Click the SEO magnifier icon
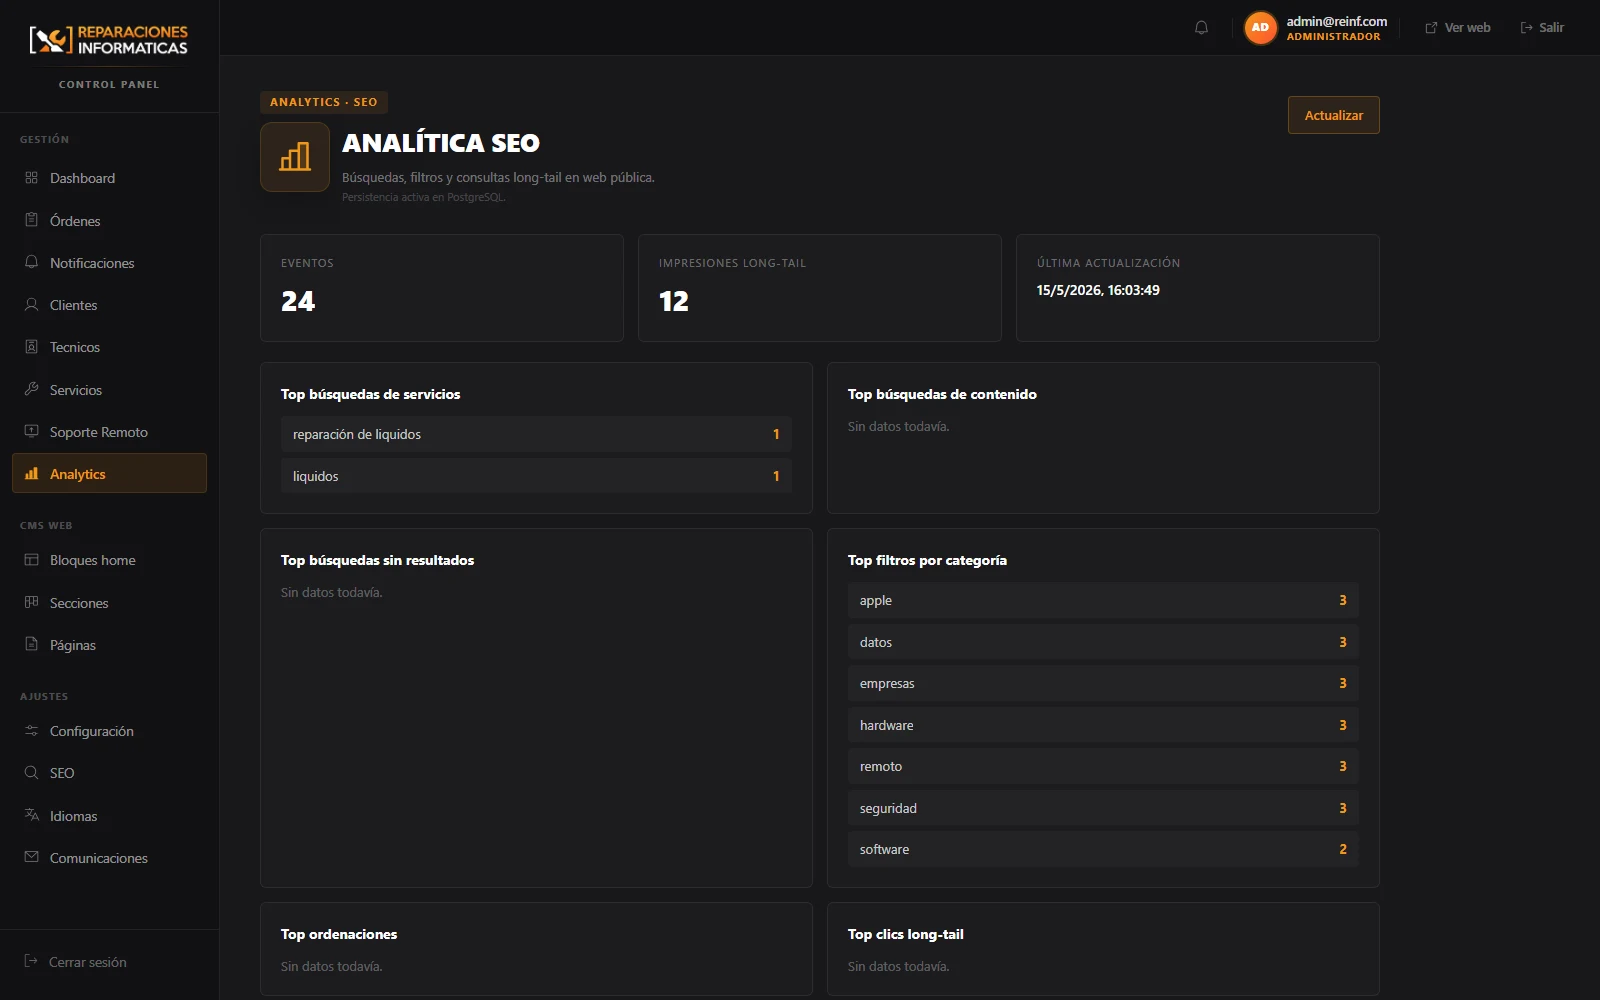This screenshot has width=1600, height=1000. click(x=31, y=773)
